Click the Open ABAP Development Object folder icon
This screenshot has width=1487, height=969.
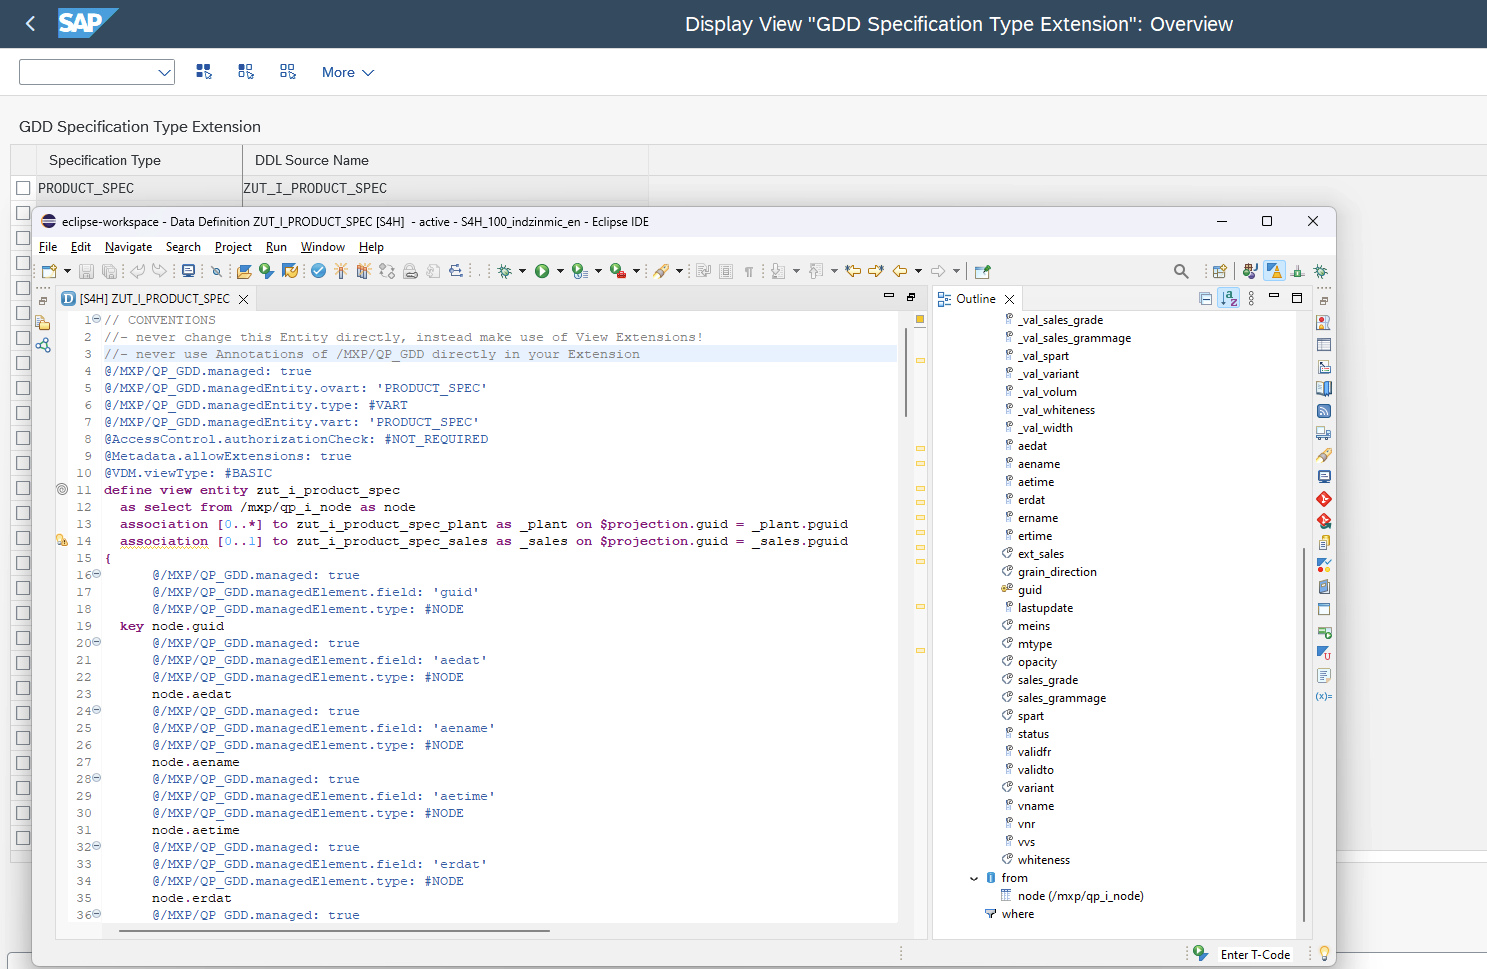[x=244, y=271]
